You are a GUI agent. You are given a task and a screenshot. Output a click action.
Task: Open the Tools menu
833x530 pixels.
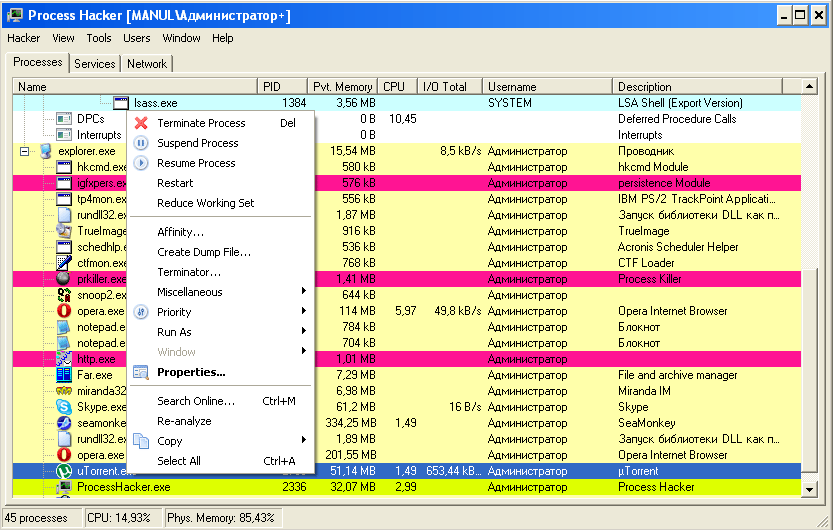(x=99, y=38)
